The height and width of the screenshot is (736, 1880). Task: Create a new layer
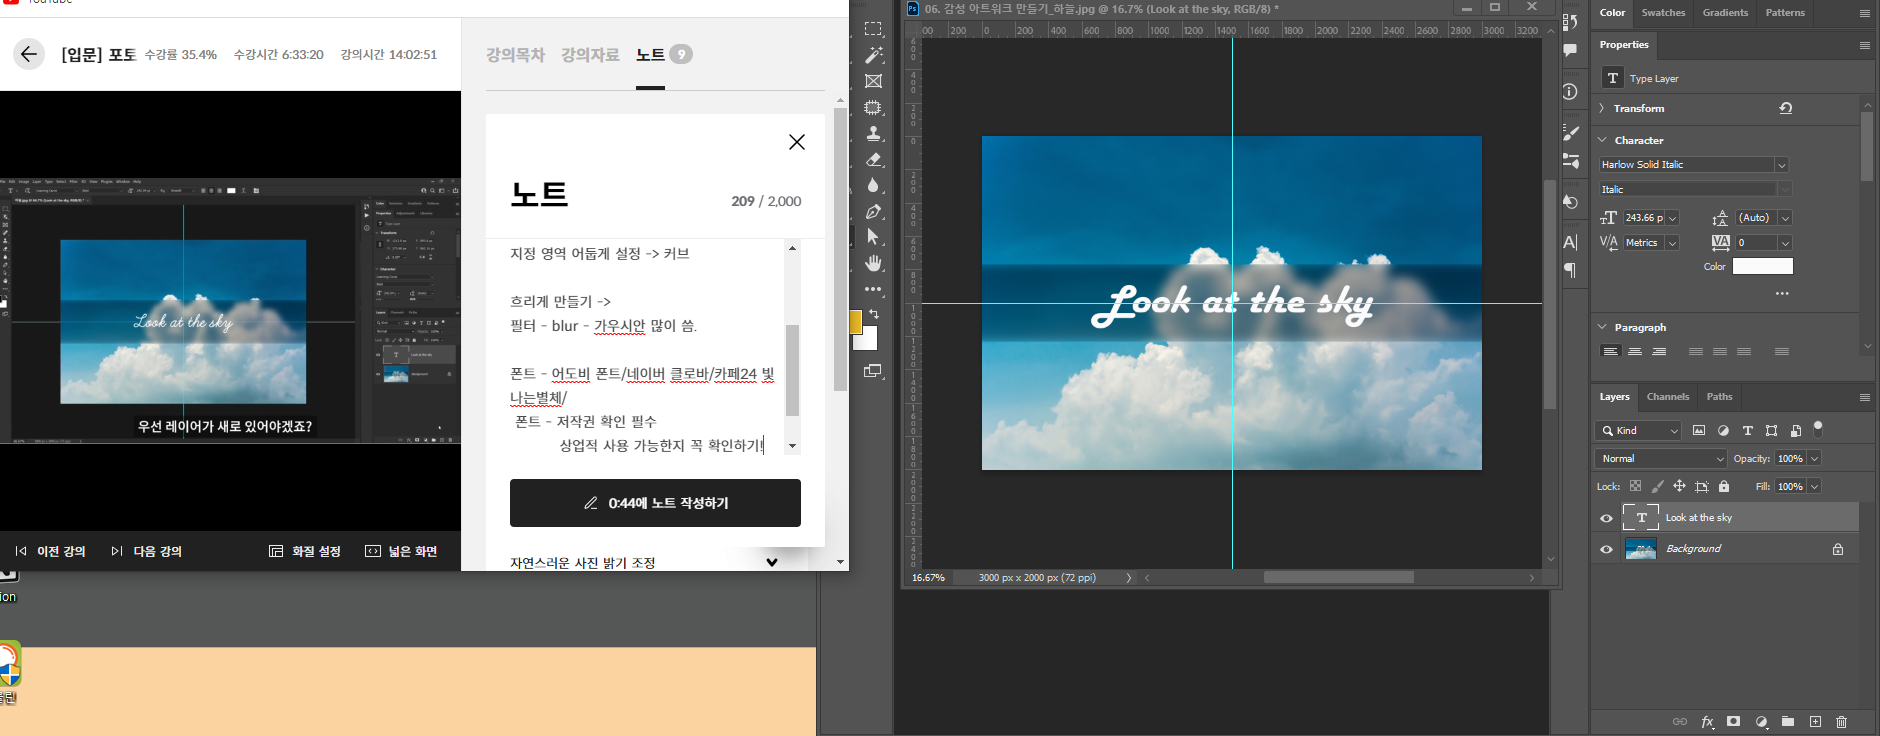[1815, 721]
